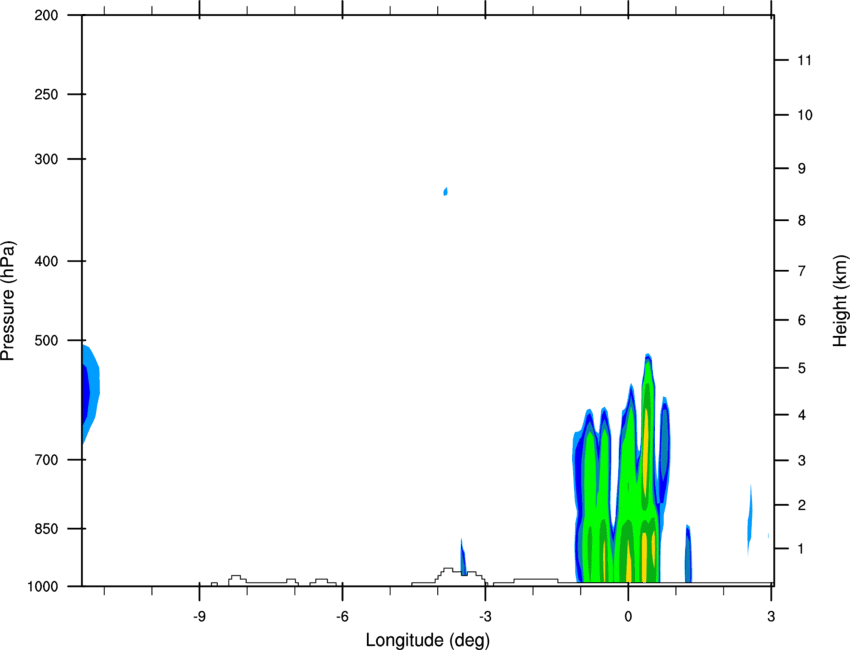Click the 6 km height label

(x=802, y=320)
